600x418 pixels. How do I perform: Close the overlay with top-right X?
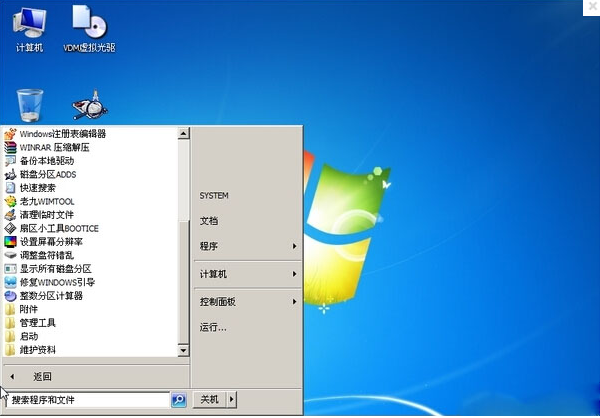pos(592,7)
